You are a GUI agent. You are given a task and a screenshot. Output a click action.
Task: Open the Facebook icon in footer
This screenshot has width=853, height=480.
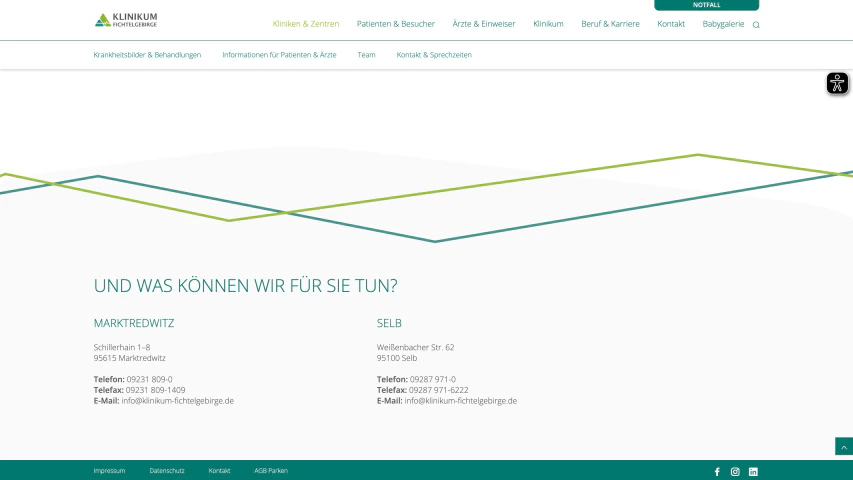point(717,472)
